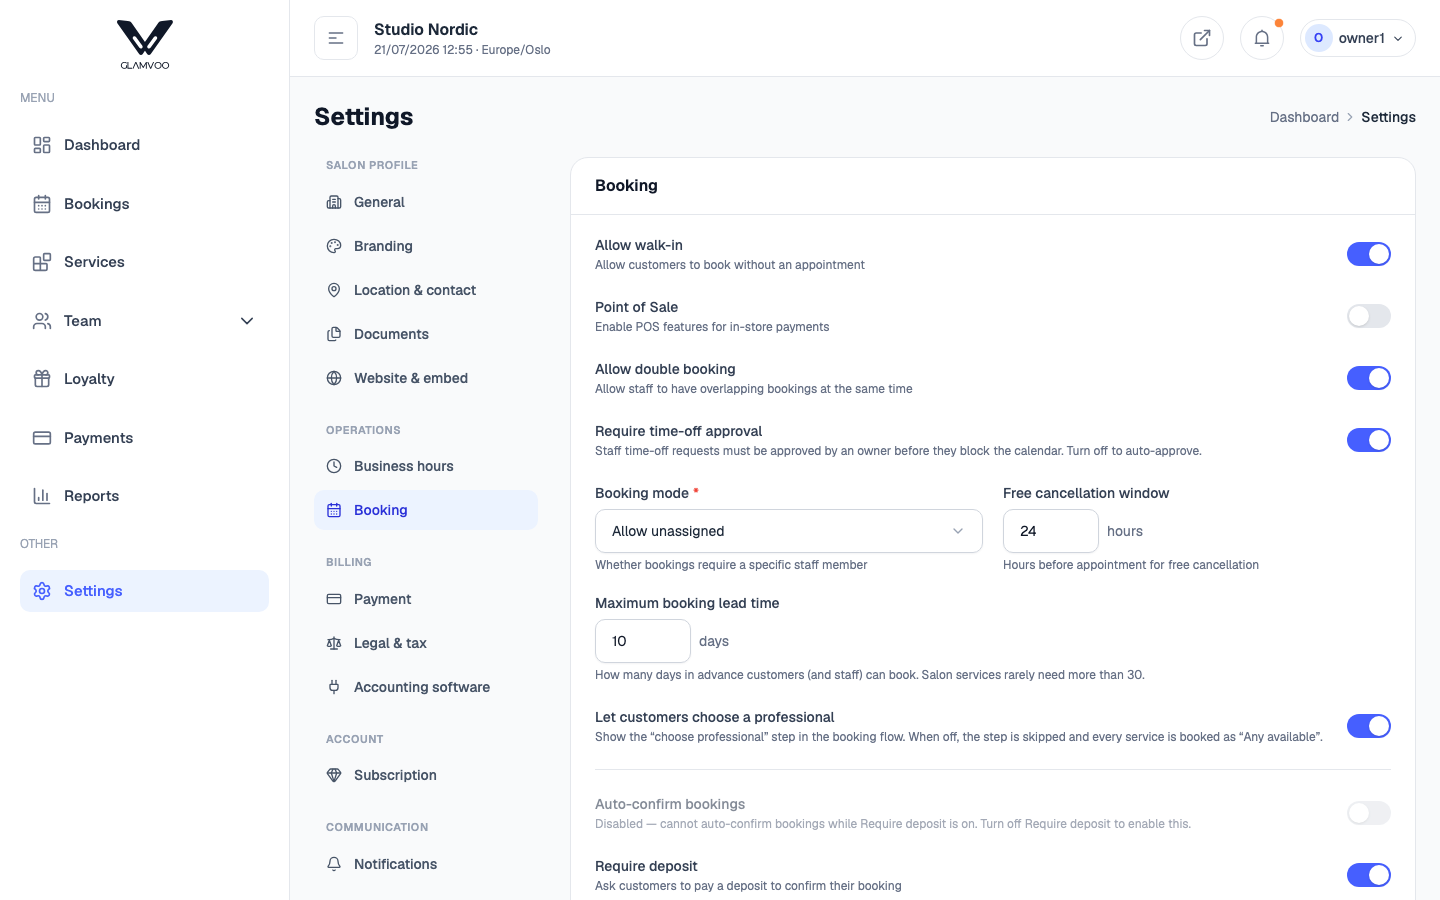This screenshot has height=900, width=1440.
Task: Open the Booking mode dropdown
Action: [789, 531]
